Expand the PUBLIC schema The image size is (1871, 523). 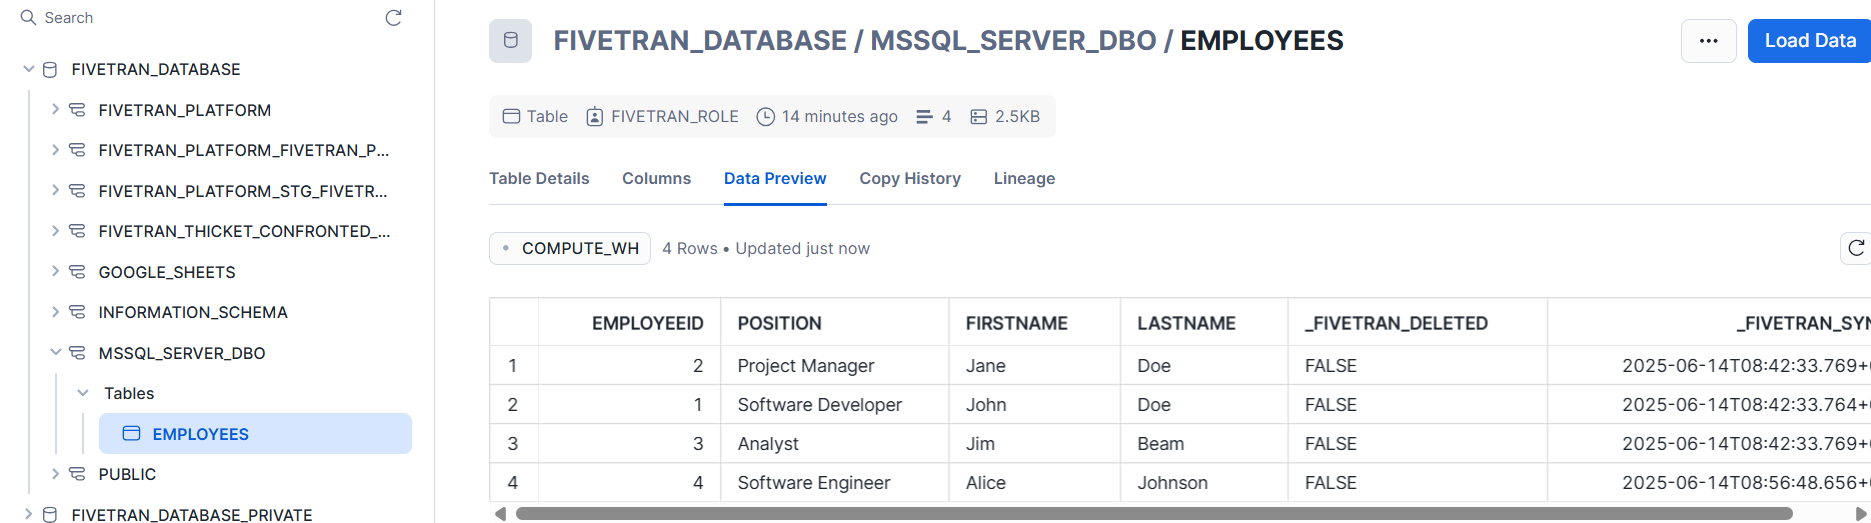pos(56,474)
